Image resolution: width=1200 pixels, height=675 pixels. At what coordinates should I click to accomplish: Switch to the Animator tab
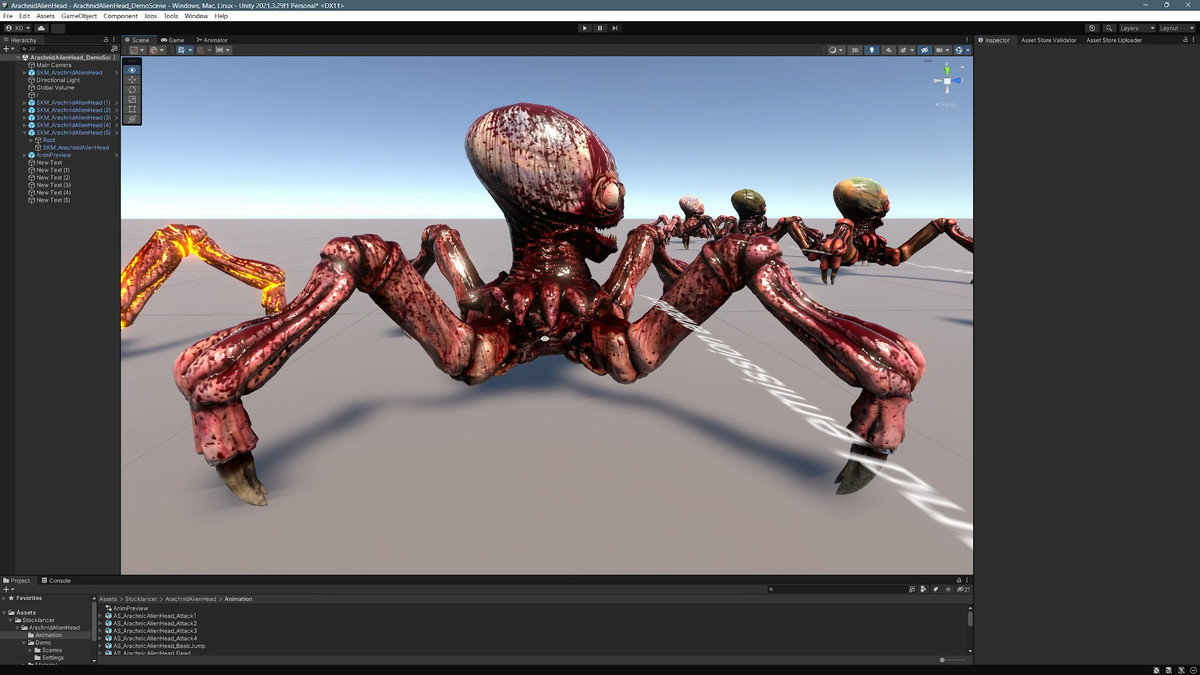(213, 40)
